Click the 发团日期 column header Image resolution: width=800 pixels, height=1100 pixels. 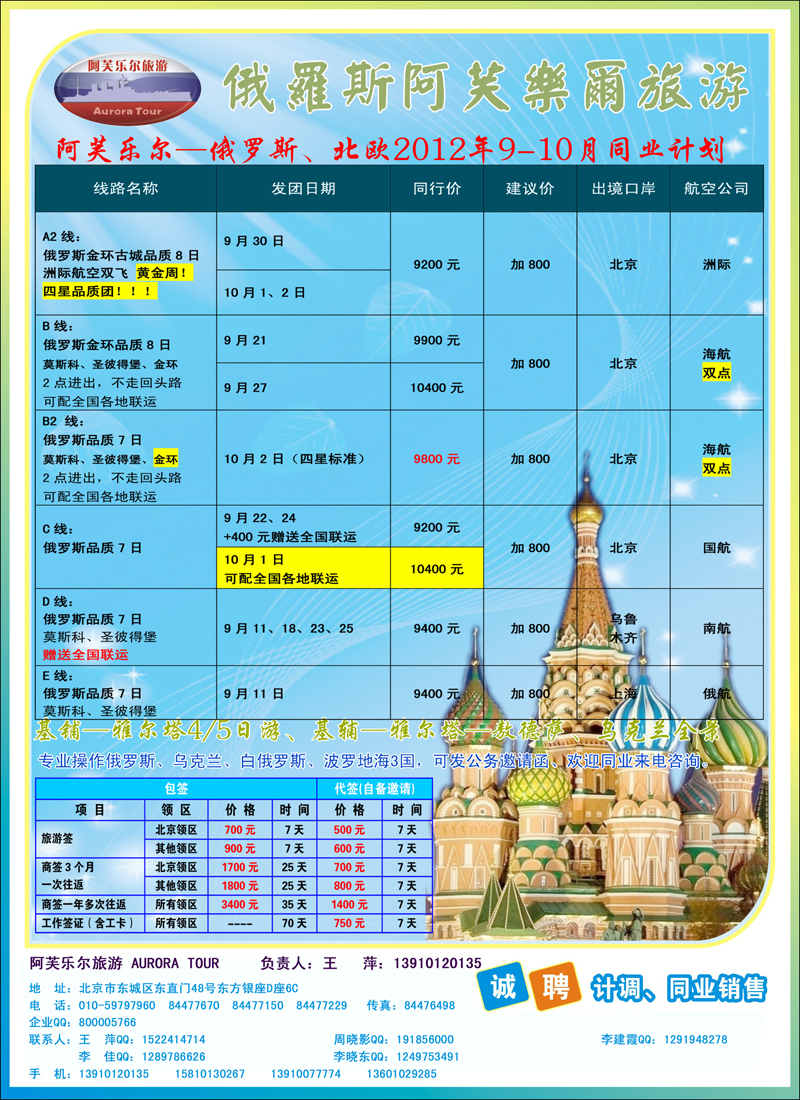[303, 188]
